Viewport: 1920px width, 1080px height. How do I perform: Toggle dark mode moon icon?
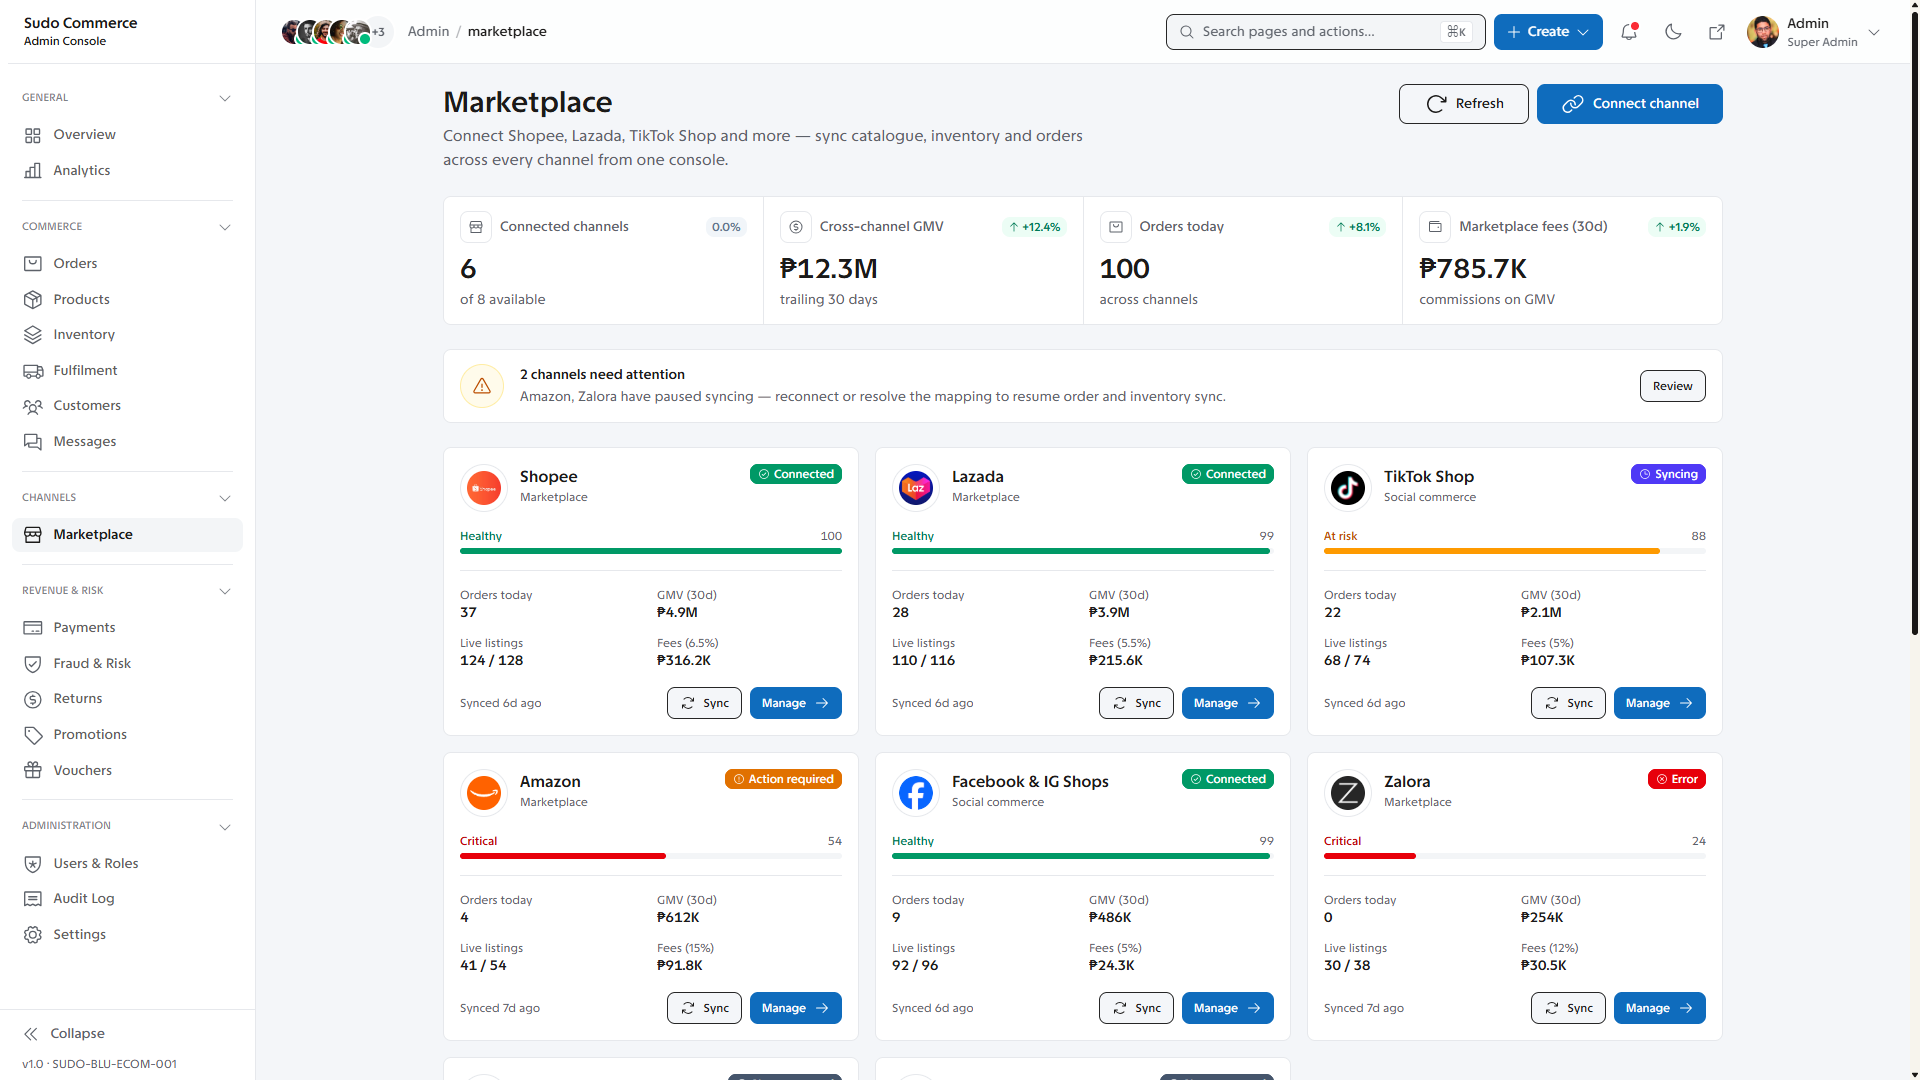pyautogui.click(x=1673, y=32)
